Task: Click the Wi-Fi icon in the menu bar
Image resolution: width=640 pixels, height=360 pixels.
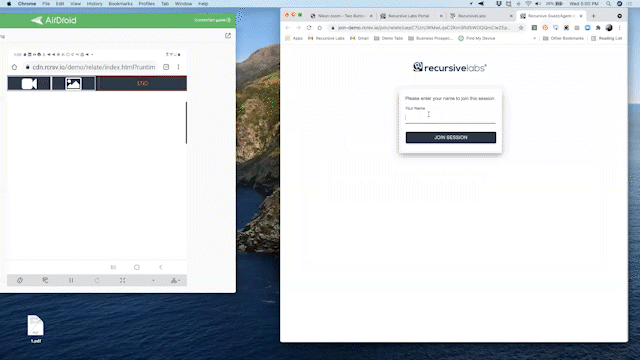Action: pos(528,4)
